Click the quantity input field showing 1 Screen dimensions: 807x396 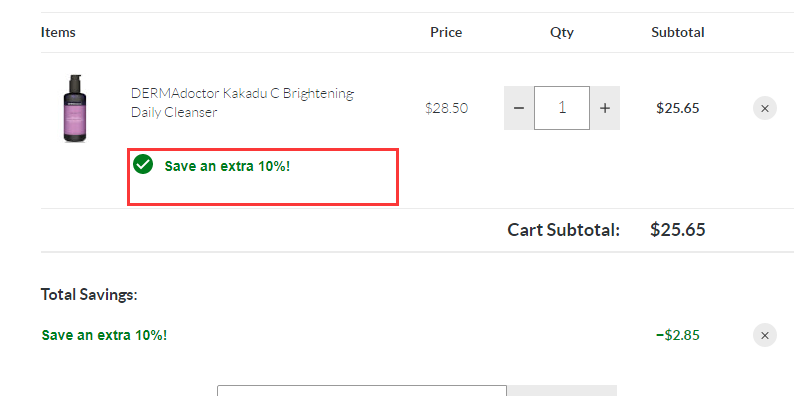point(562,108)
